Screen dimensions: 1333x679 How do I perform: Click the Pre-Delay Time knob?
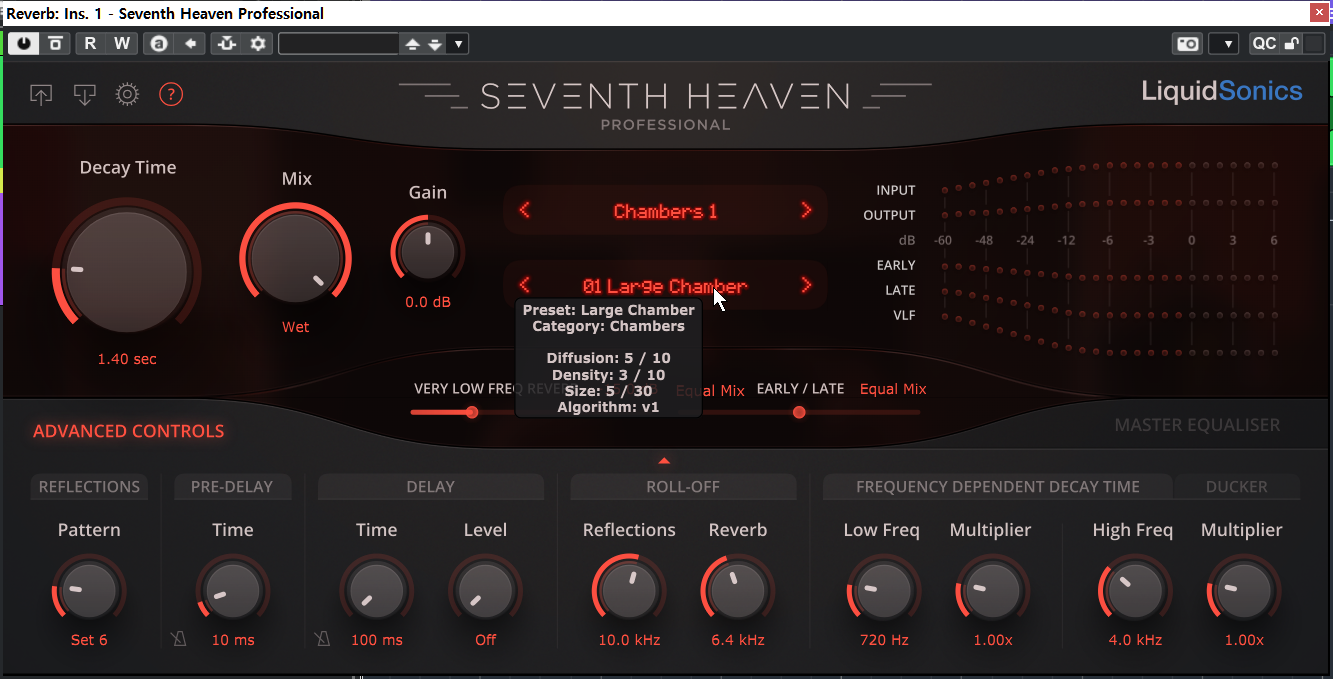(232, 590)
